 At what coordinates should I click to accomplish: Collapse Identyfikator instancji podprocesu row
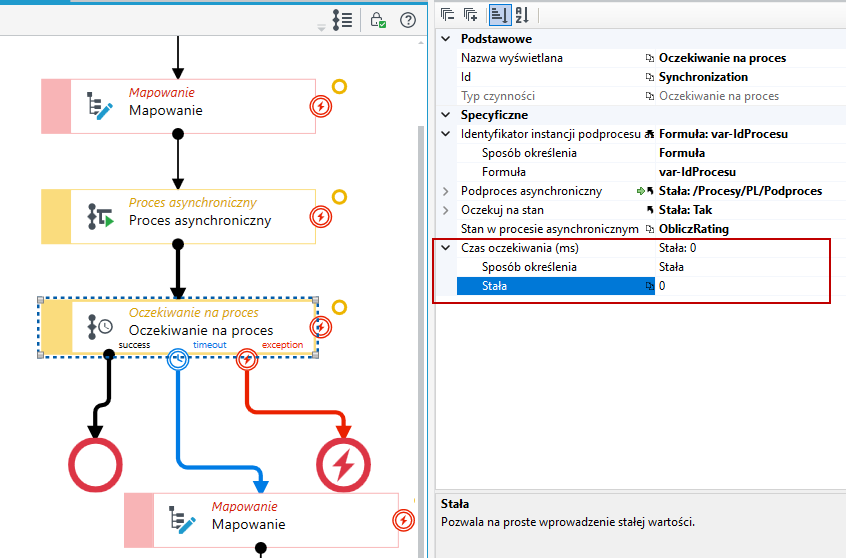[446, 134]
